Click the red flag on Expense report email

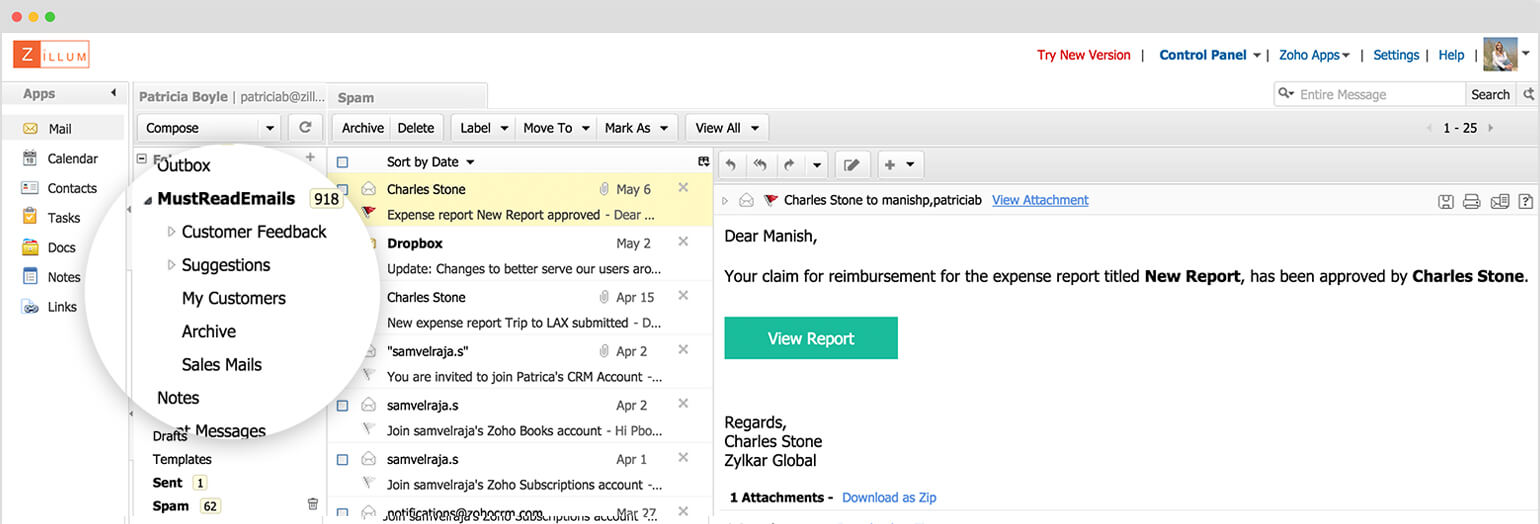[368, 213]
